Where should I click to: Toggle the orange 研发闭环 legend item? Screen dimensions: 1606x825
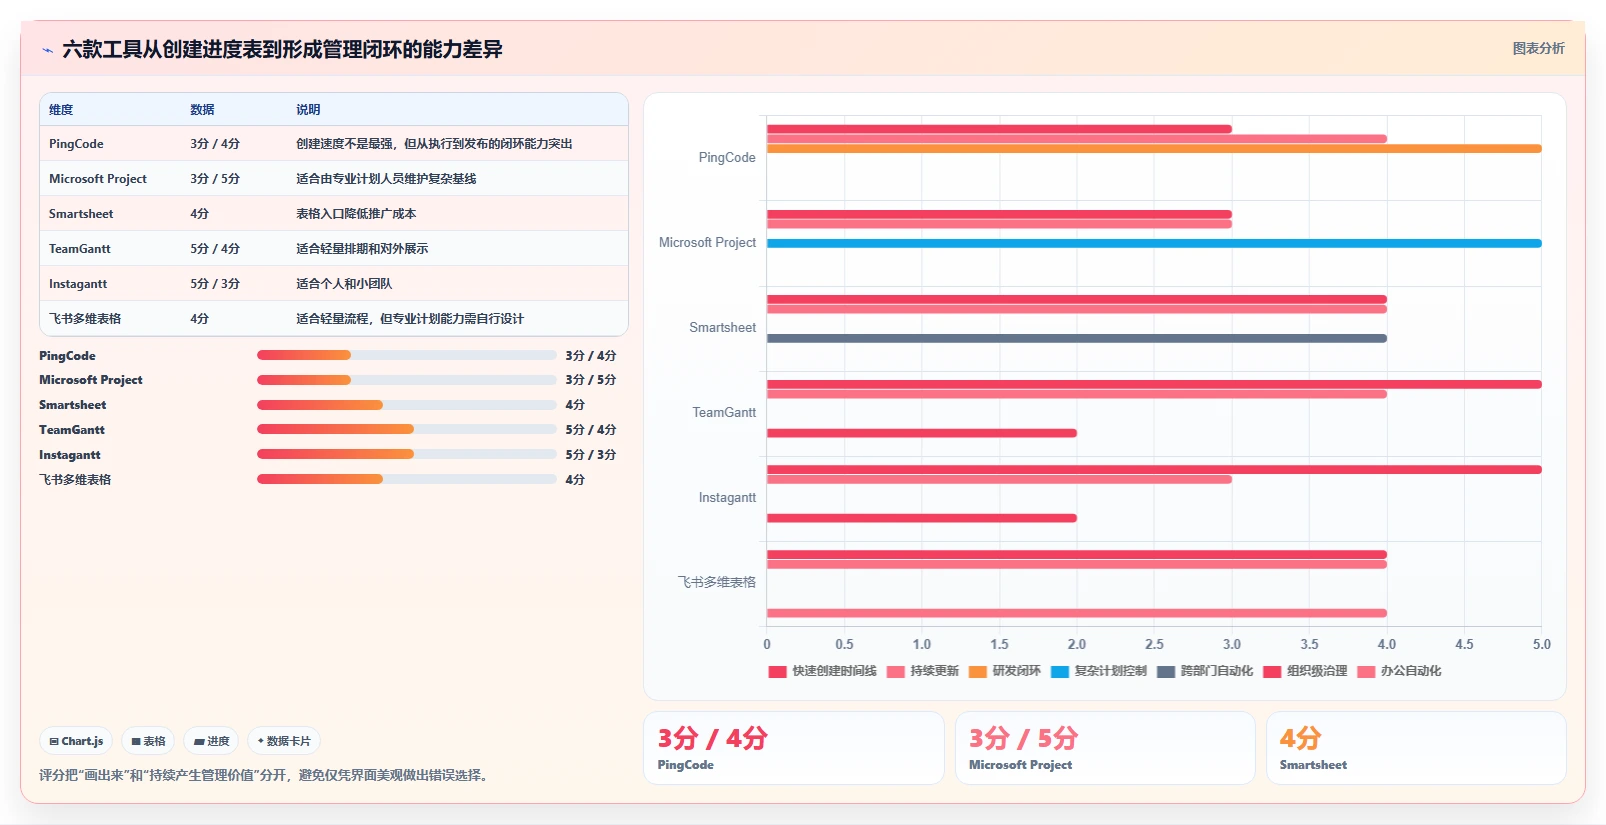(x=1004, y=671)
